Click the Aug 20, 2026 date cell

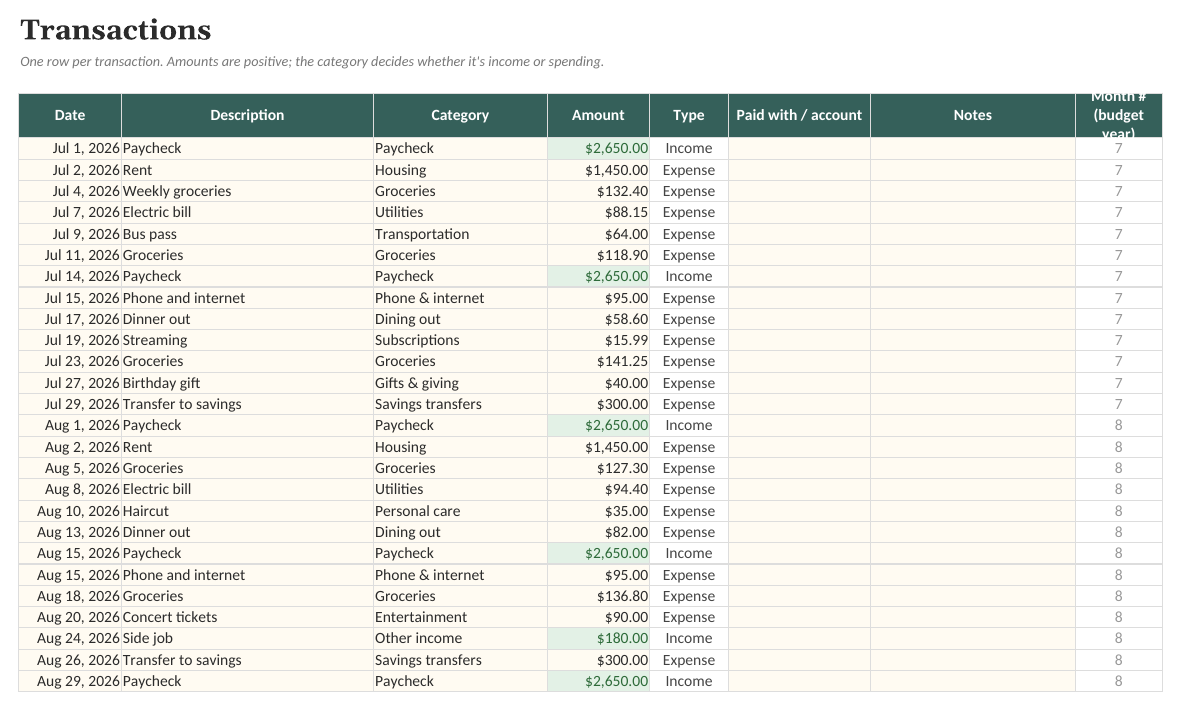pyautogui.click(x=70, y=617)
